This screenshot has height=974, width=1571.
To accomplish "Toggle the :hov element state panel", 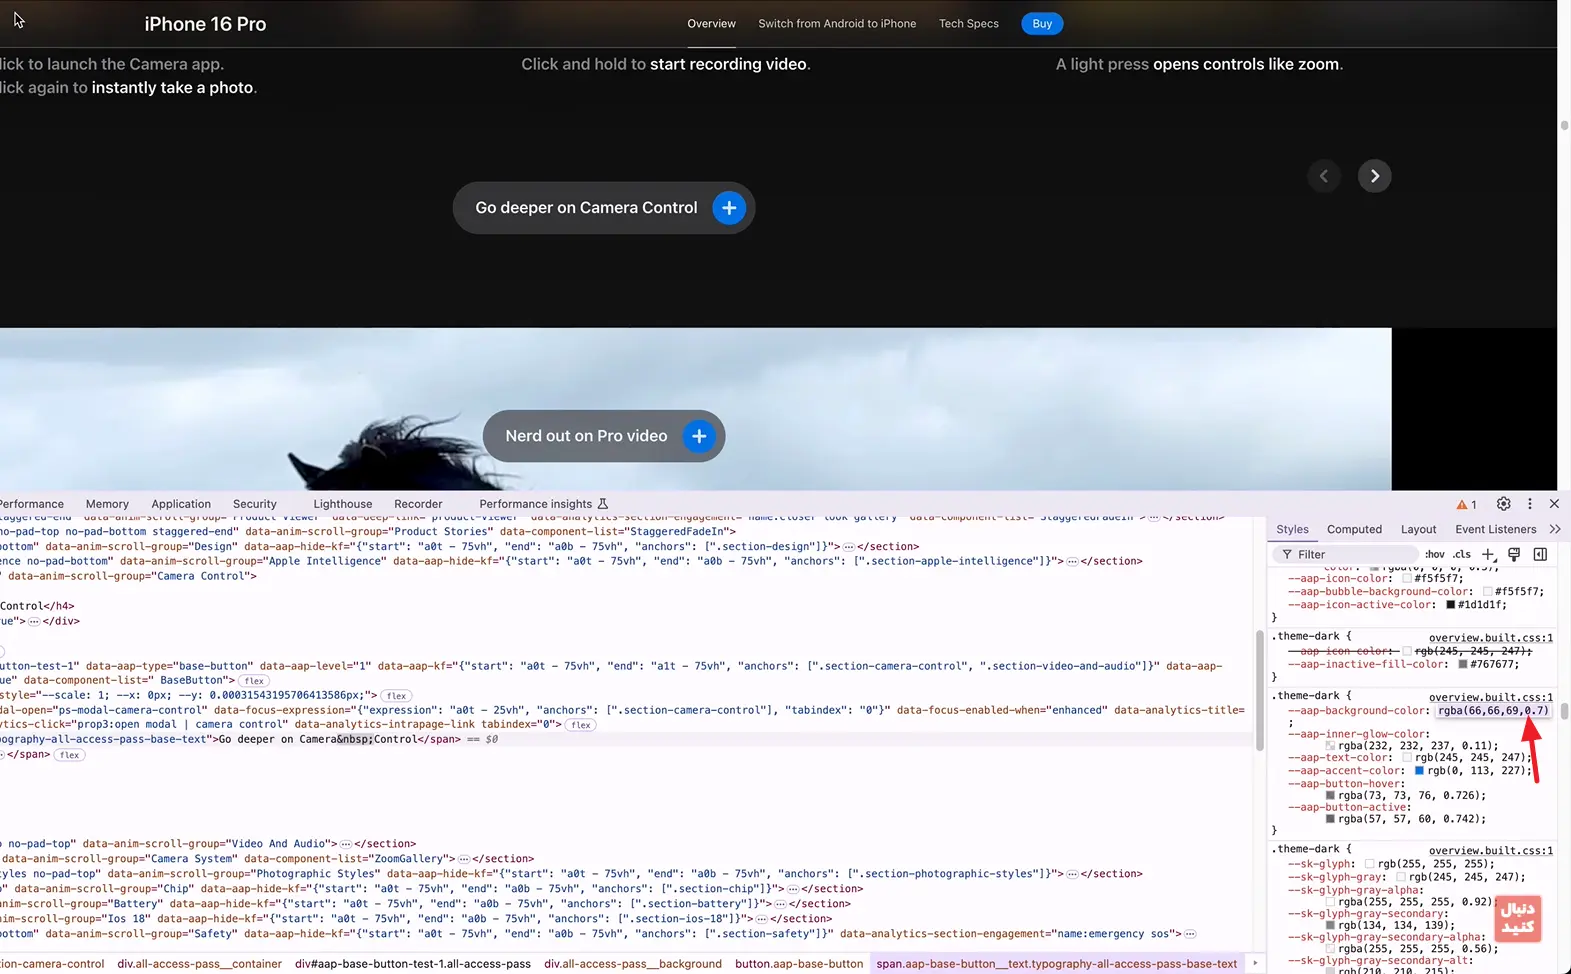I will (x=1435, y=554).
